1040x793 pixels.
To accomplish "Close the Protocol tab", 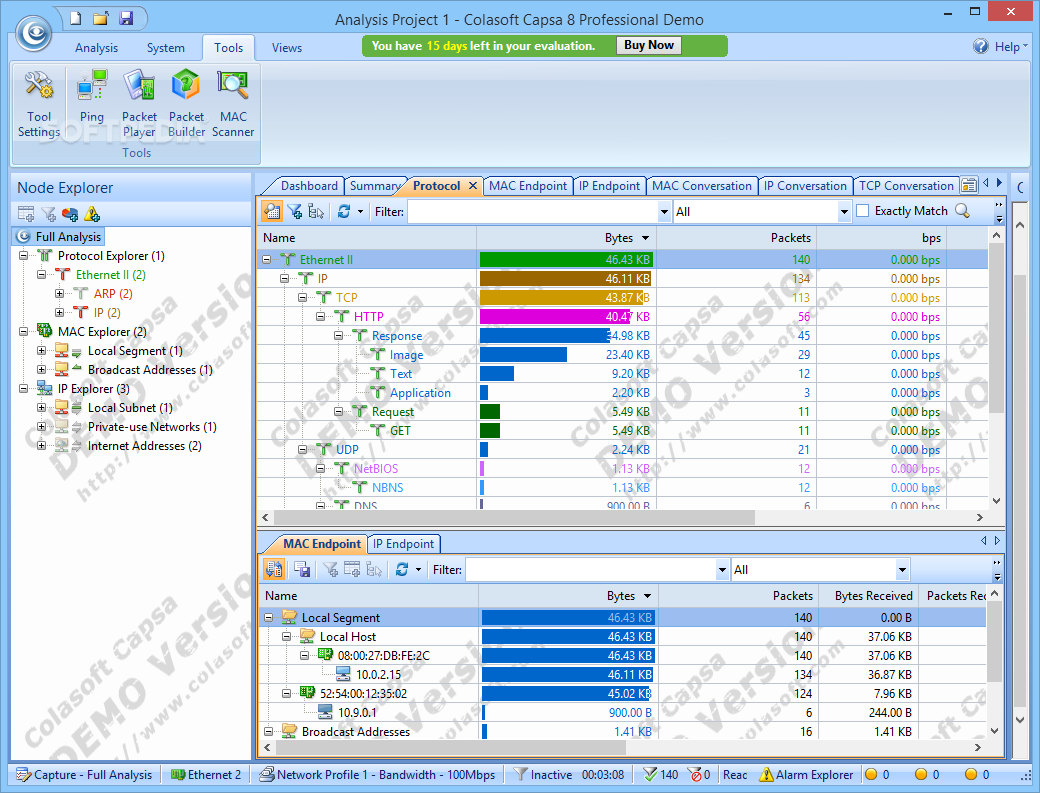I will 473,186.
